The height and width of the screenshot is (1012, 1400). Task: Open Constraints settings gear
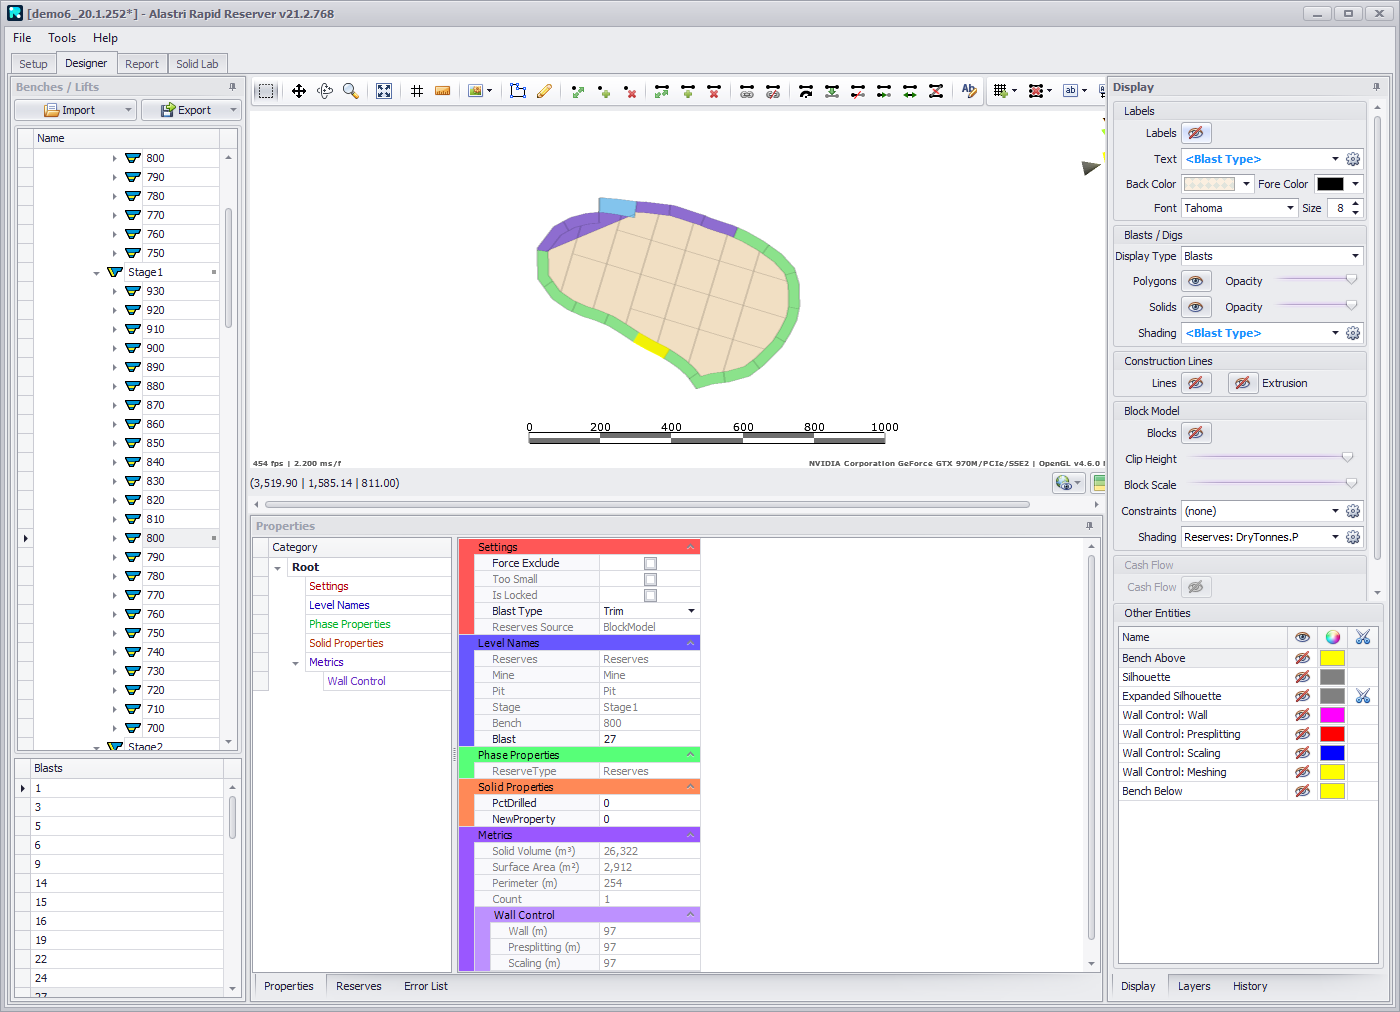pos(1353,511)
